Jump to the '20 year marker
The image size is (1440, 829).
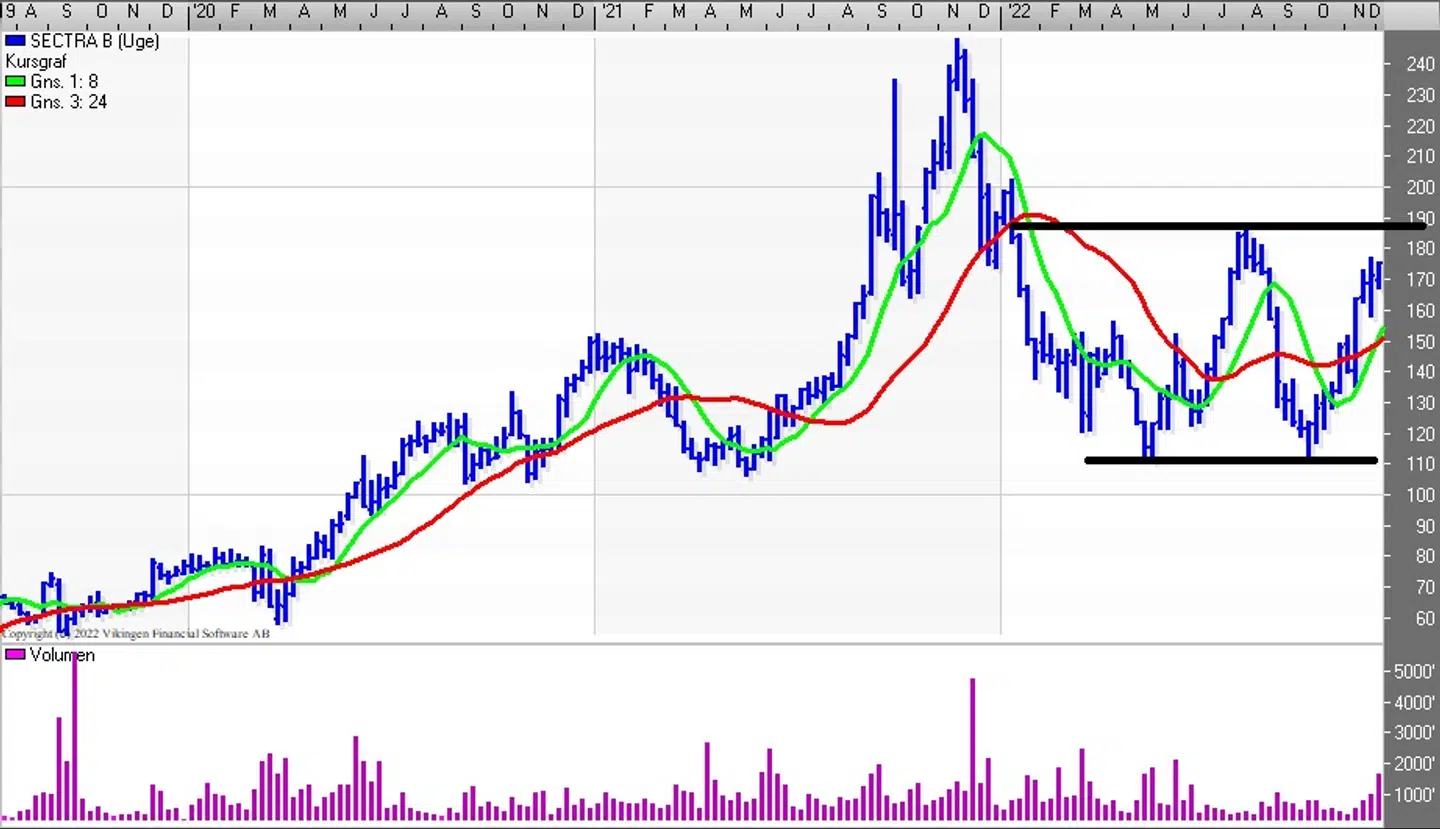(203, 12)
